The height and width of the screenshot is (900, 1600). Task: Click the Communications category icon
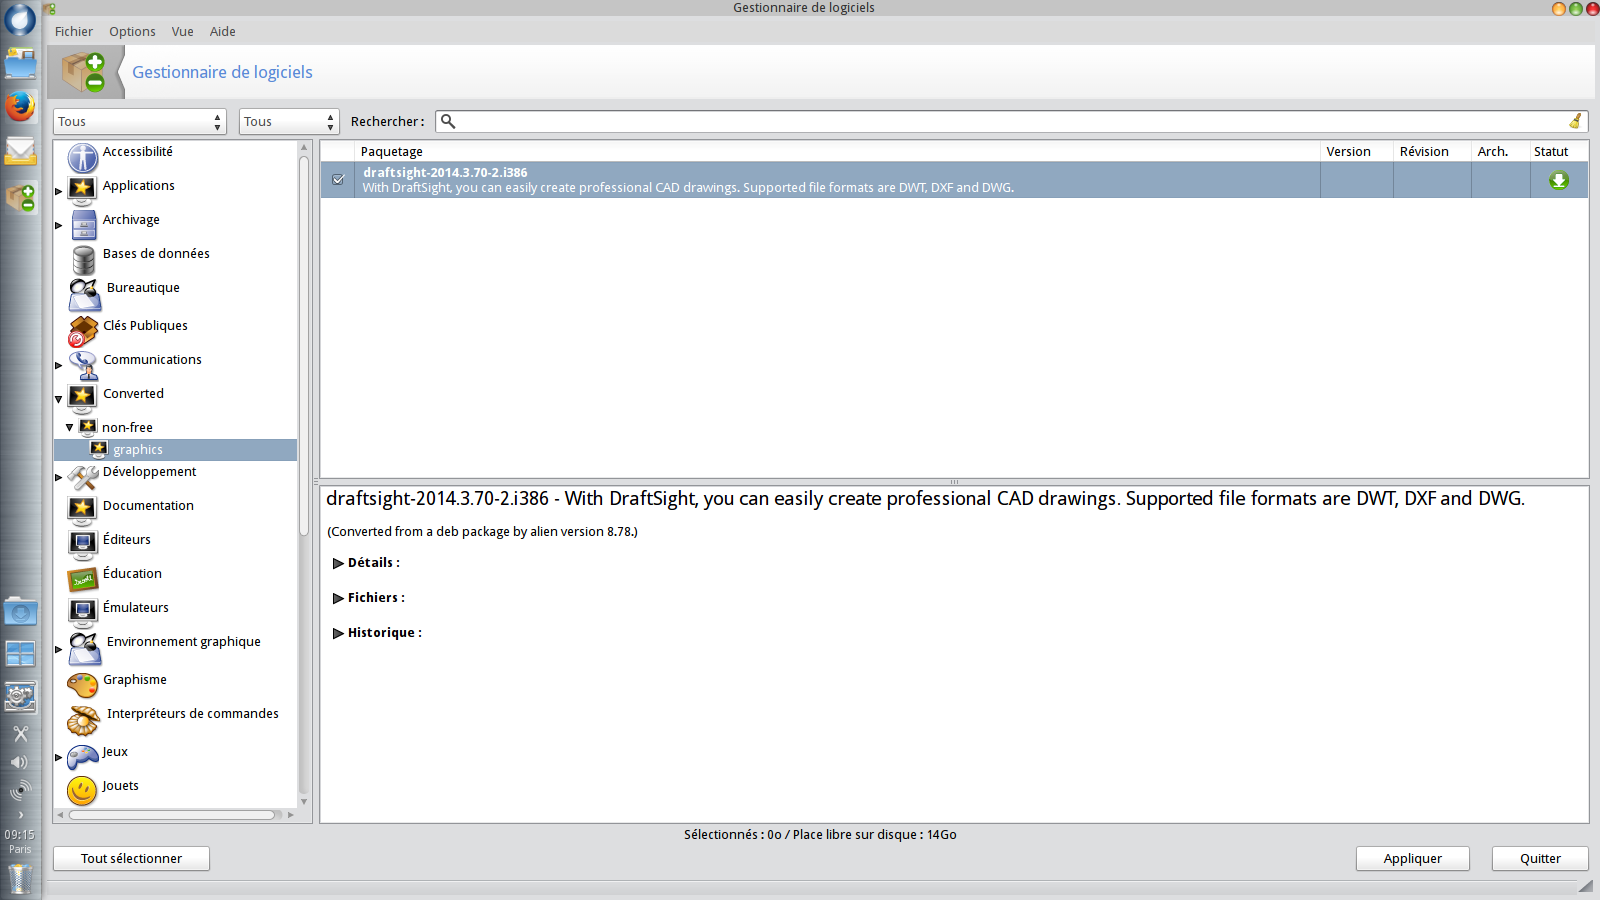click(x=82, y=365)
